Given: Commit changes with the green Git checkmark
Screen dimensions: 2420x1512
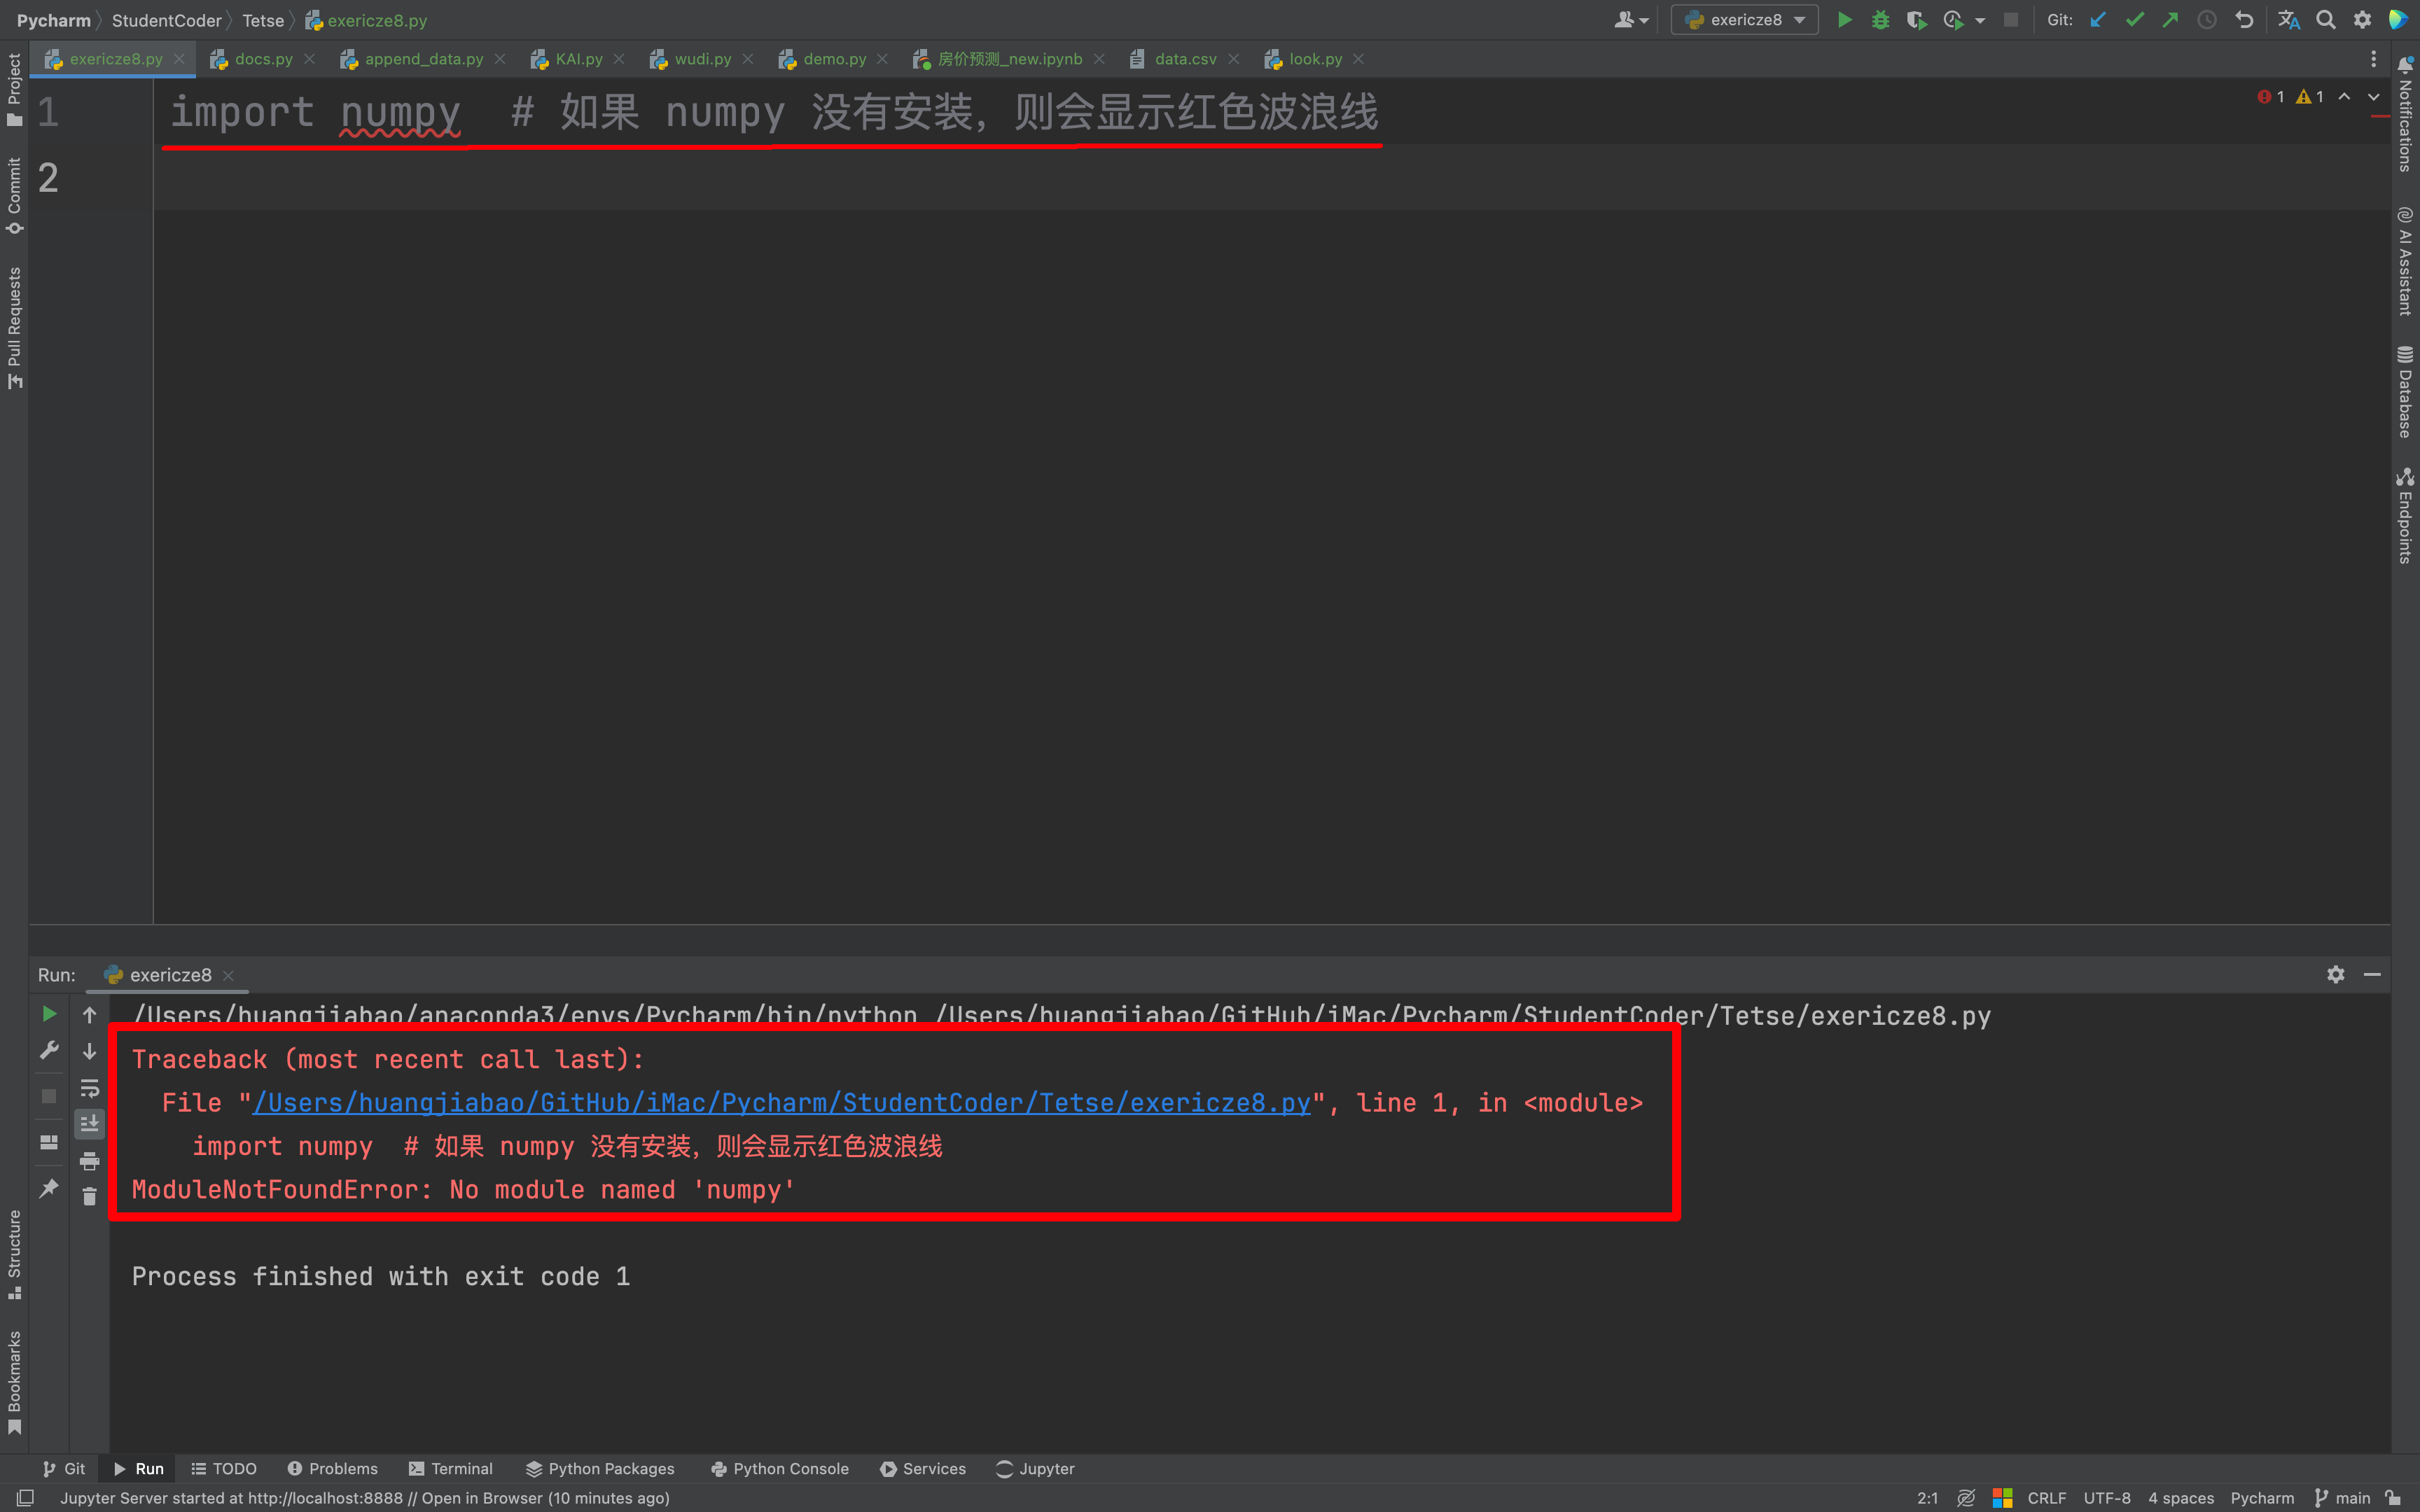Looking at the screenshot, I should point(2134,20).
